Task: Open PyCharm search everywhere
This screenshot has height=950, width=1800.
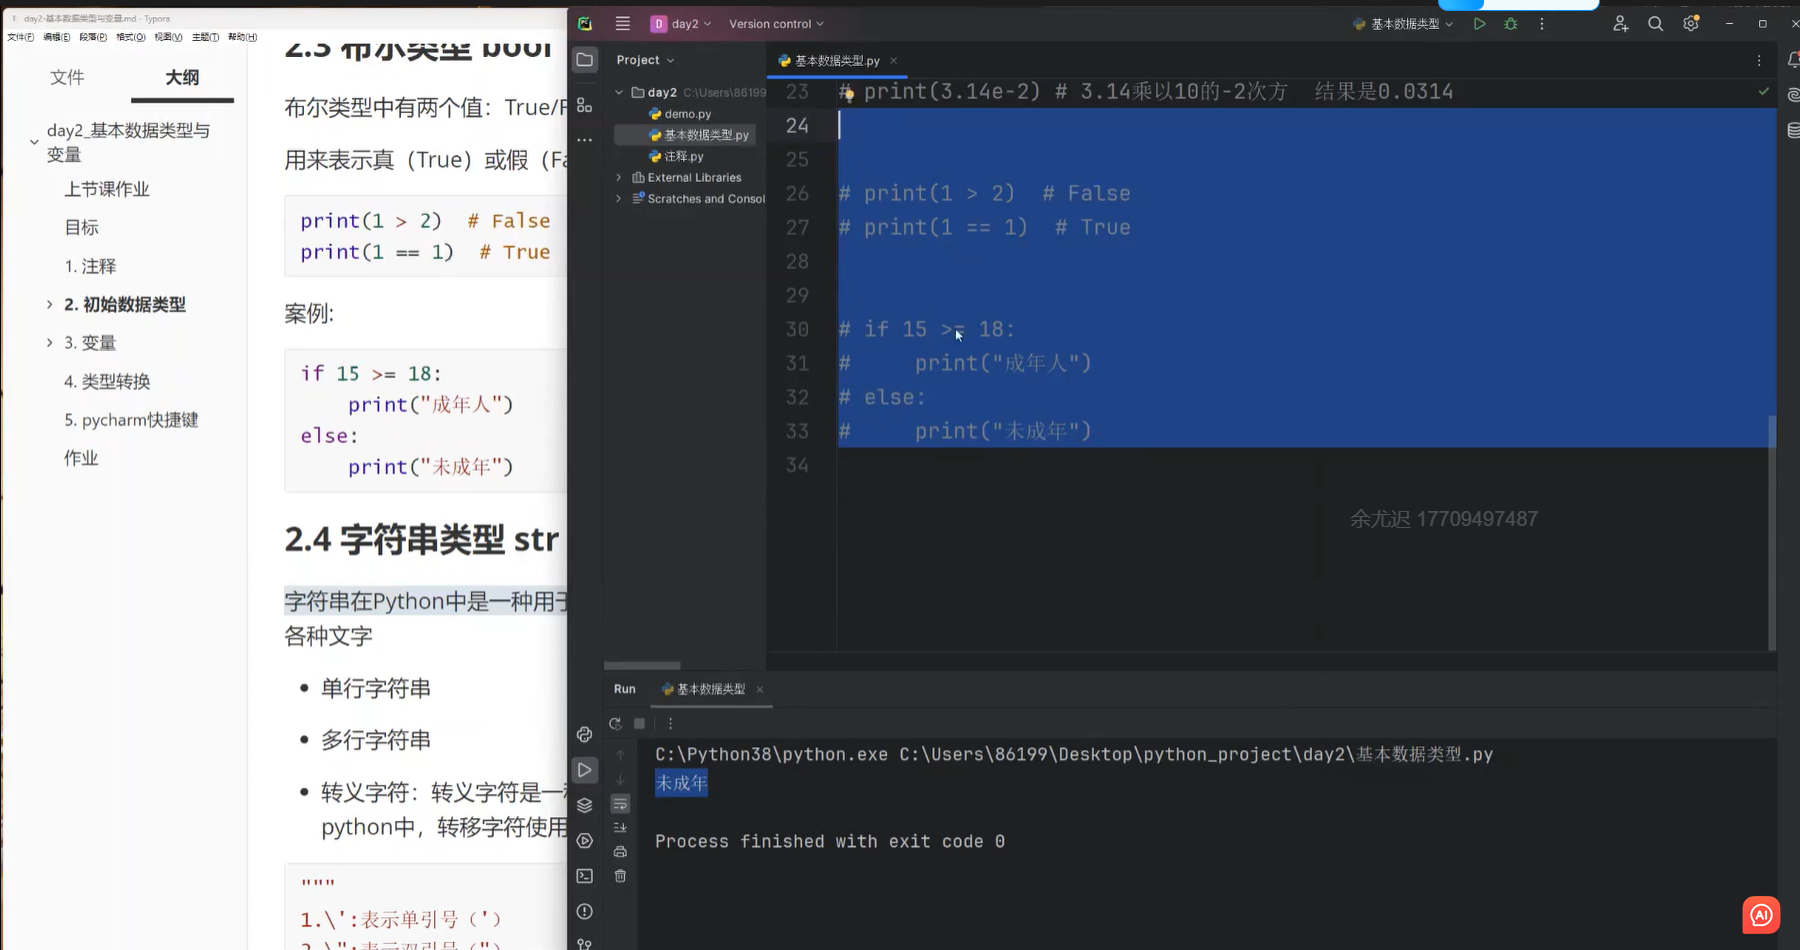Action: coord(1655,23)
